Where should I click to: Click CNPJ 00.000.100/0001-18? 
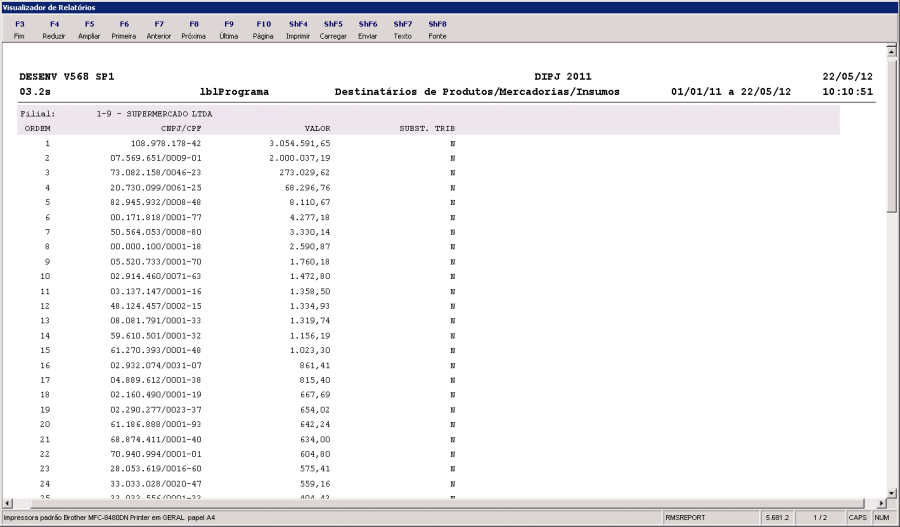click(156, 247)
